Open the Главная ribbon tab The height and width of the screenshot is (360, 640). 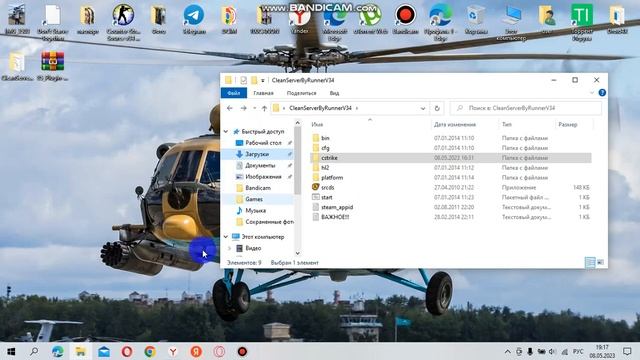point(263,93)
